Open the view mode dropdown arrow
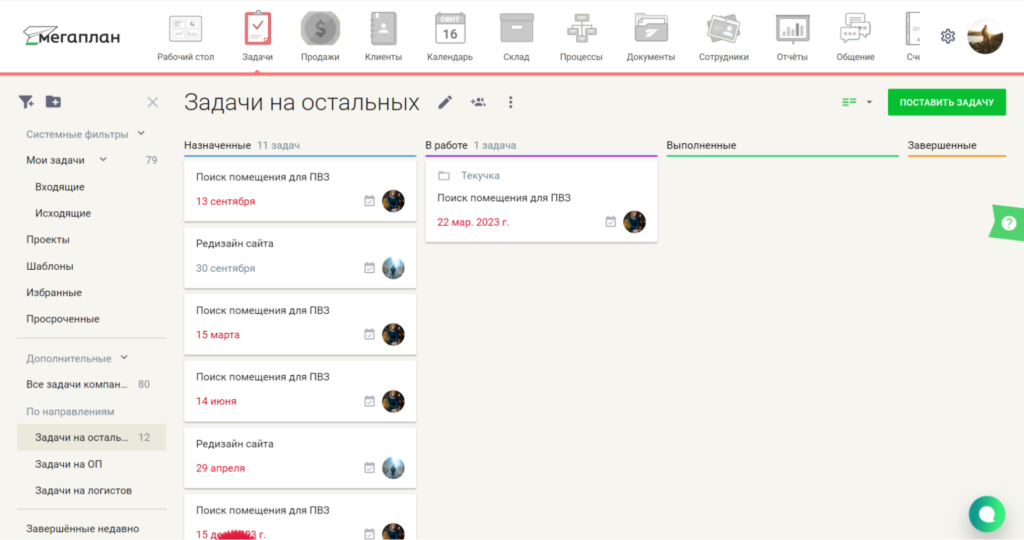The width and height of the screenshot is (1024, 540). pyautogui.click(x=869, y=103)
